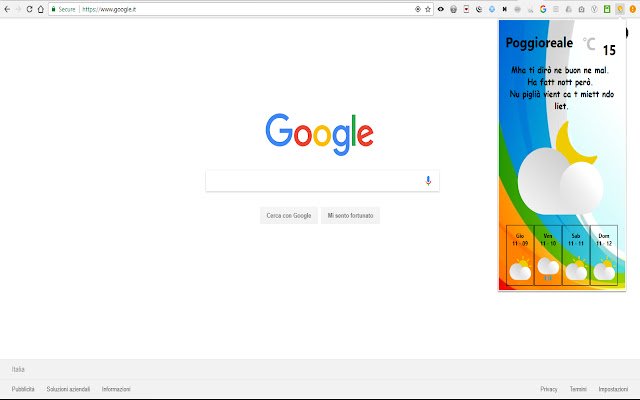
Task: Click the temperature value 15
Action: [609, 50]
